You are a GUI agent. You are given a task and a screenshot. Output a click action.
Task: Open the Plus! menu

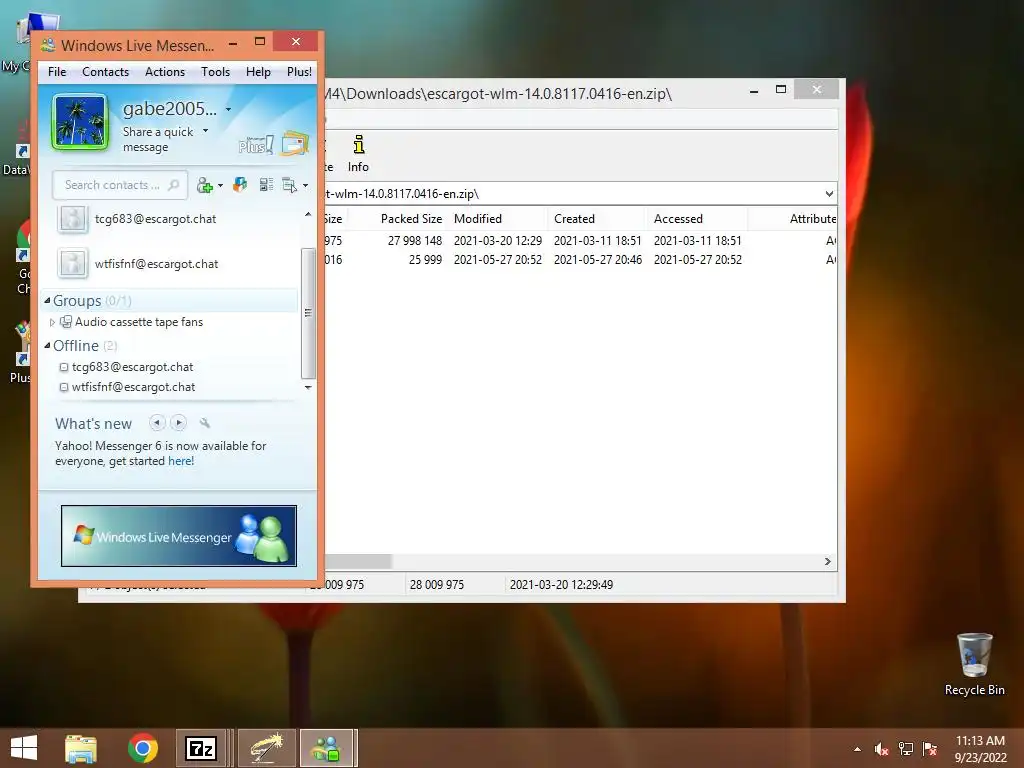[299, 72]
